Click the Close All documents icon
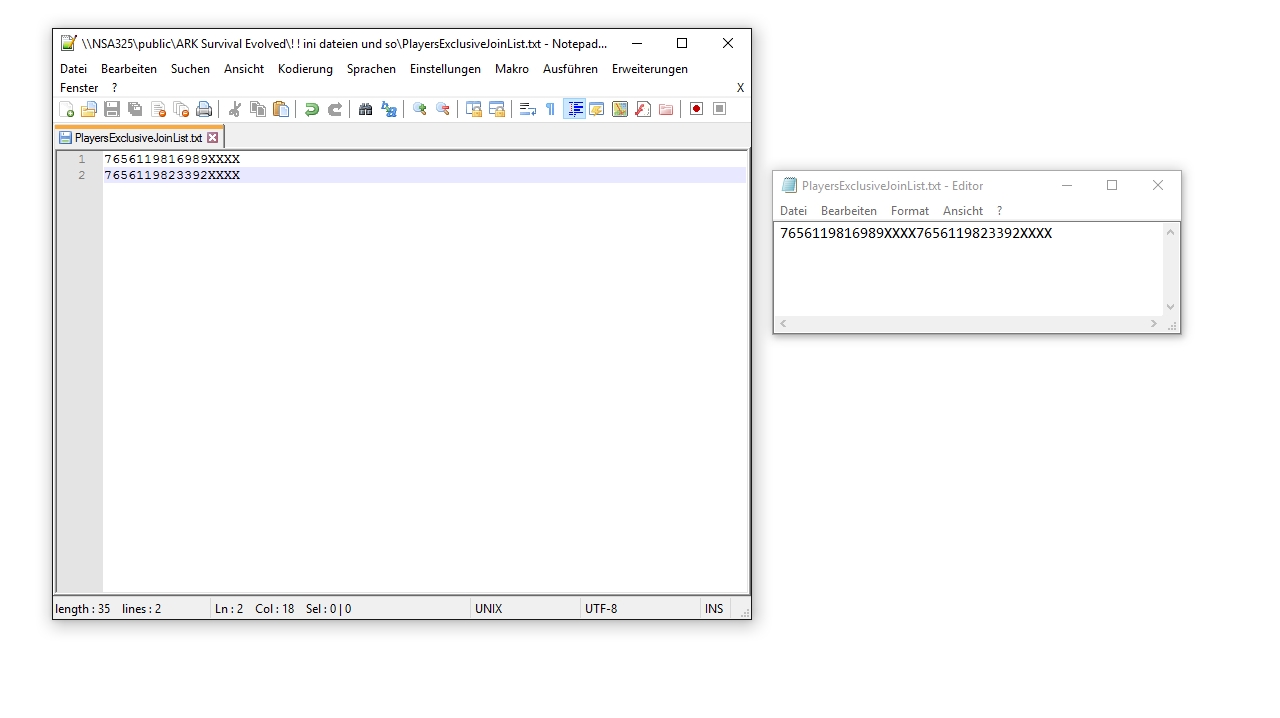1280x718 pixels. click(x=181, y=109)
